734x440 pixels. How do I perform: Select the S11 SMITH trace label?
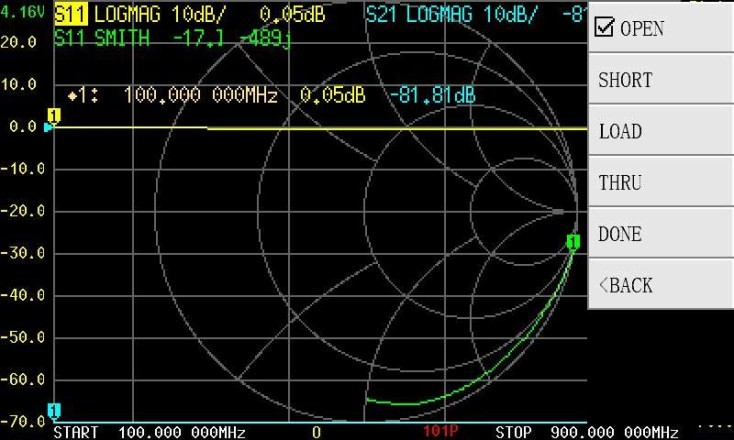pos(102,37)
